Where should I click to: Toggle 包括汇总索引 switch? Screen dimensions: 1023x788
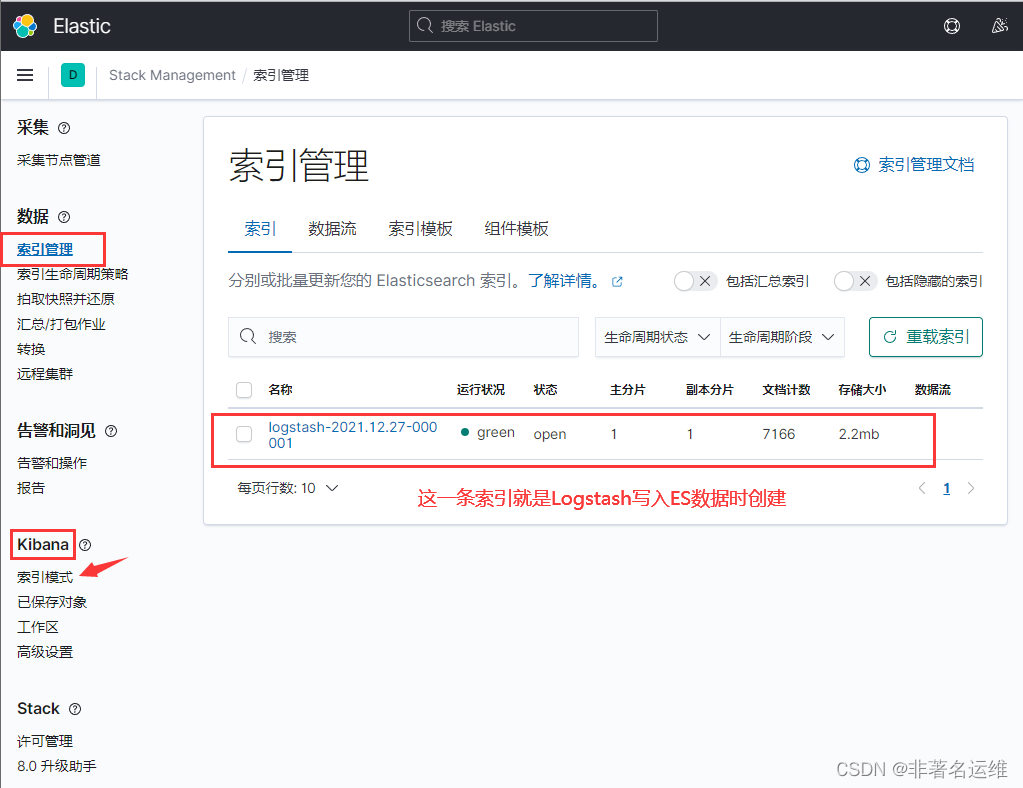coord(695,281)
